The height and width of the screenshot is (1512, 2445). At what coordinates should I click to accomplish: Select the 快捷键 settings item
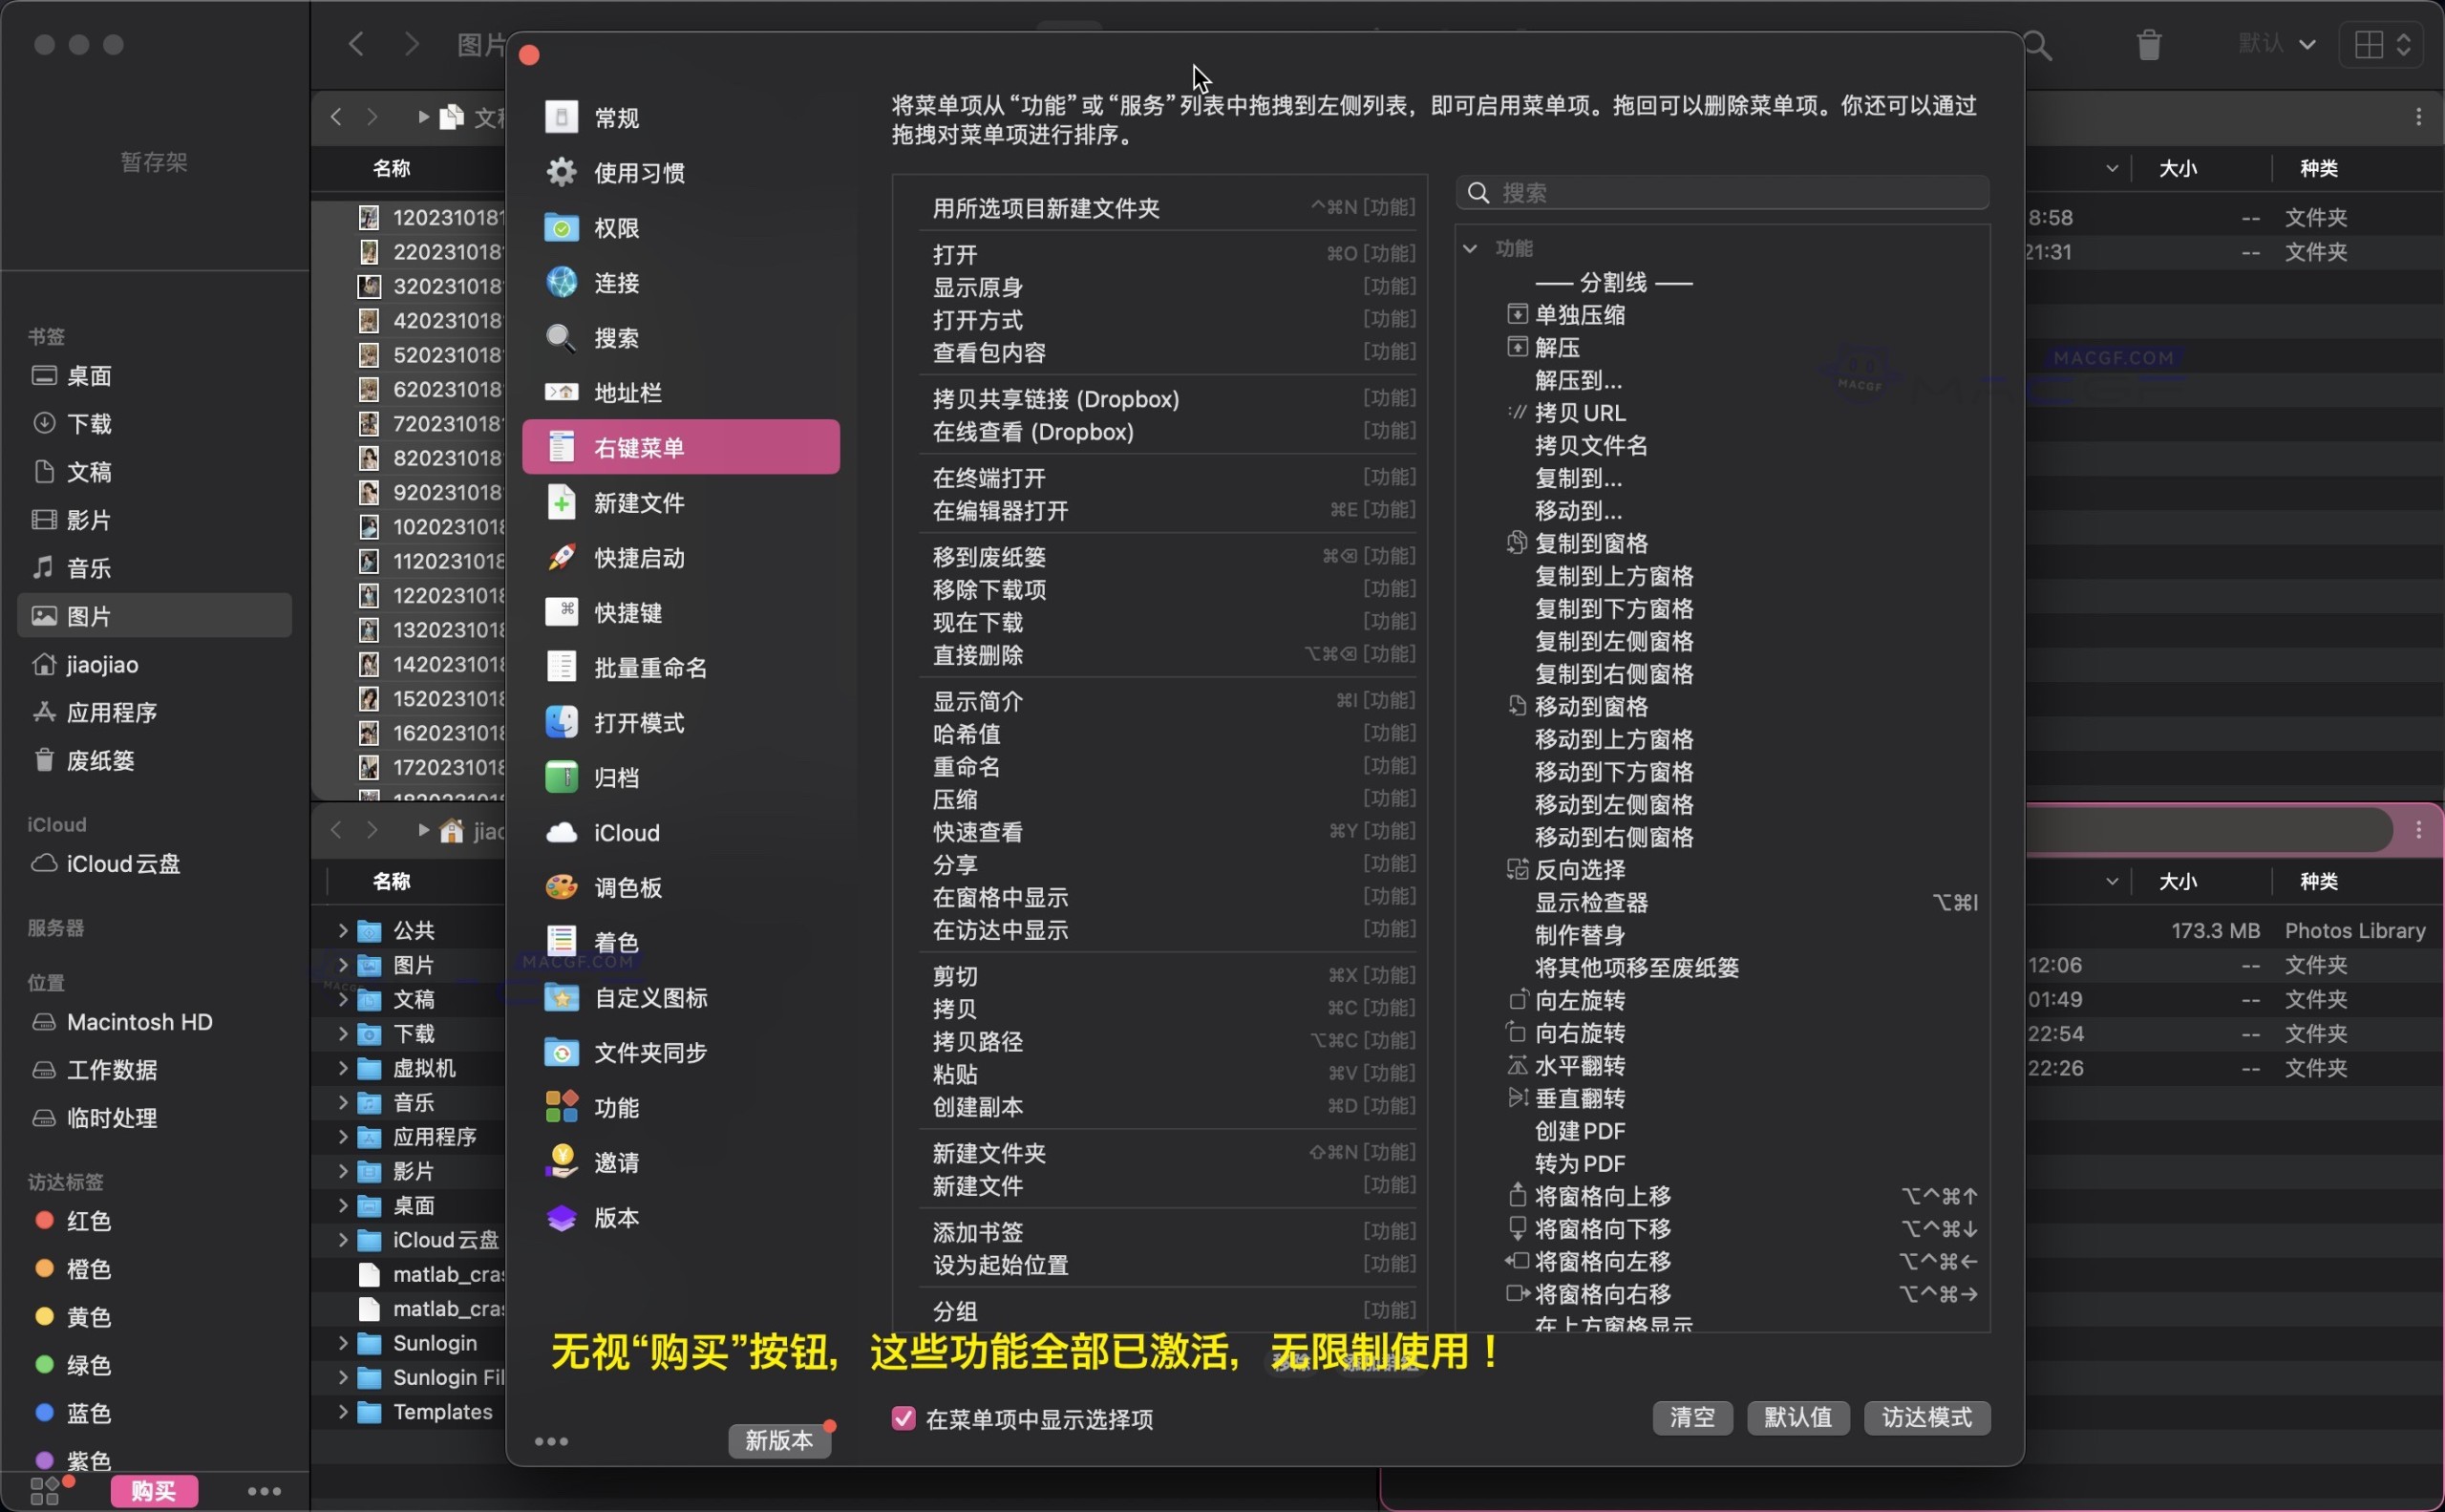point(630,613)
